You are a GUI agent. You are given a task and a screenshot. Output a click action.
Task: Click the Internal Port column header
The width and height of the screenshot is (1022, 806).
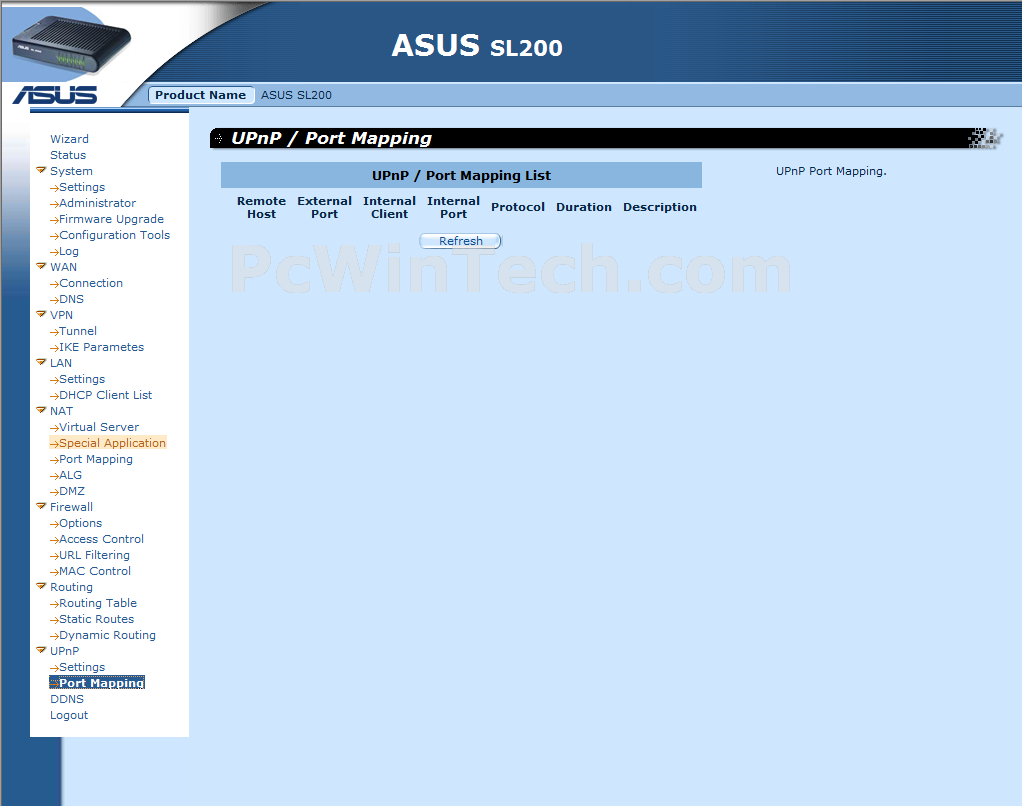[454, 207]
